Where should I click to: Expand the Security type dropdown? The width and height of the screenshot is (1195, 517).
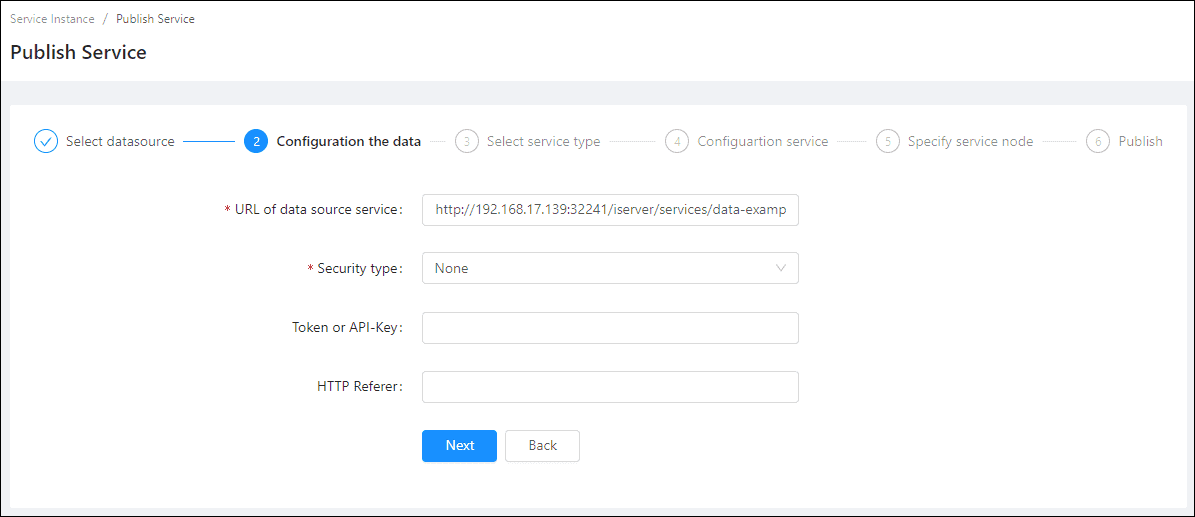pos(610,268)
